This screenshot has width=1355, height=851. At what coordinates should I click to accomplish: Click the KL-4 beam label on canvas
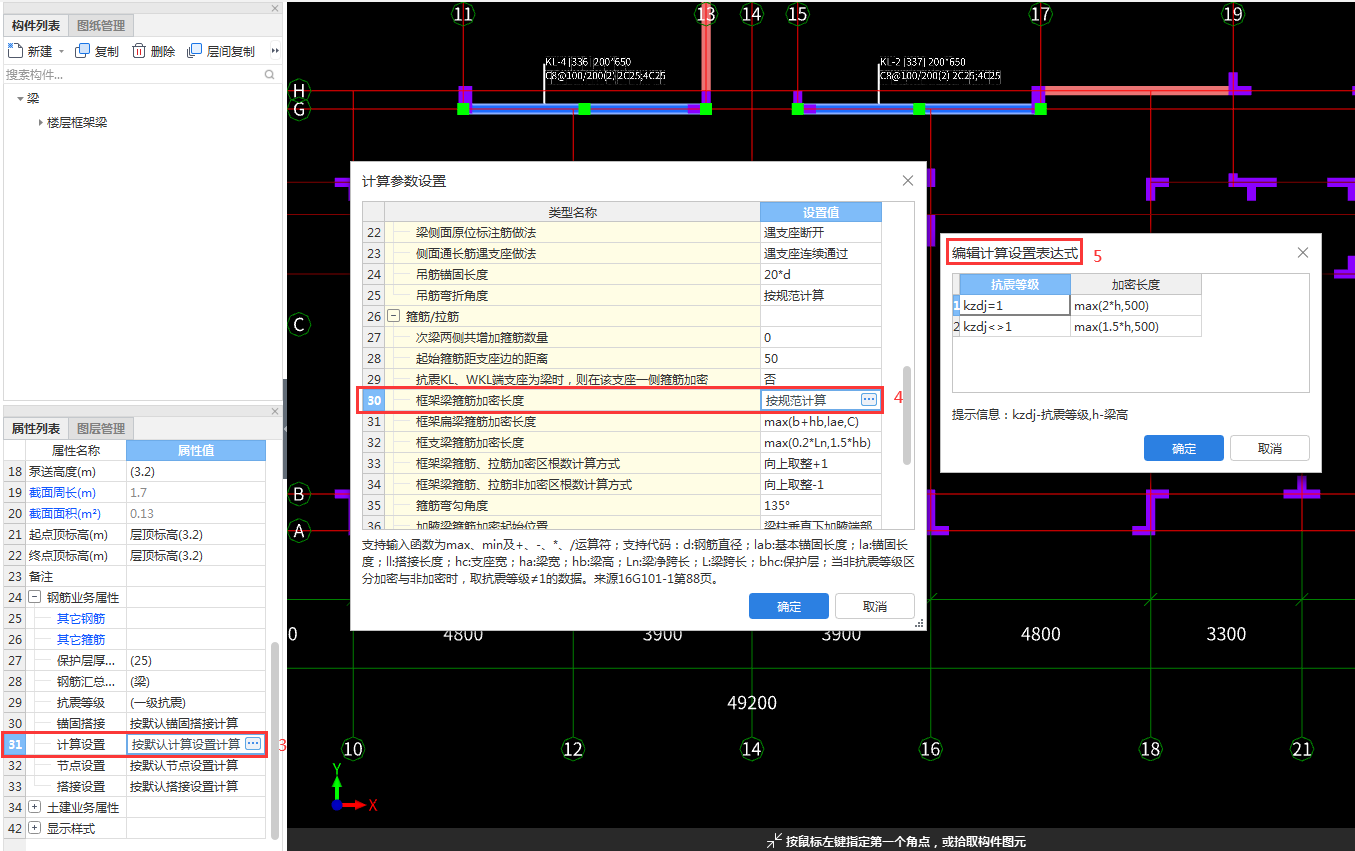pyautogui.click(x=605, y=68)
